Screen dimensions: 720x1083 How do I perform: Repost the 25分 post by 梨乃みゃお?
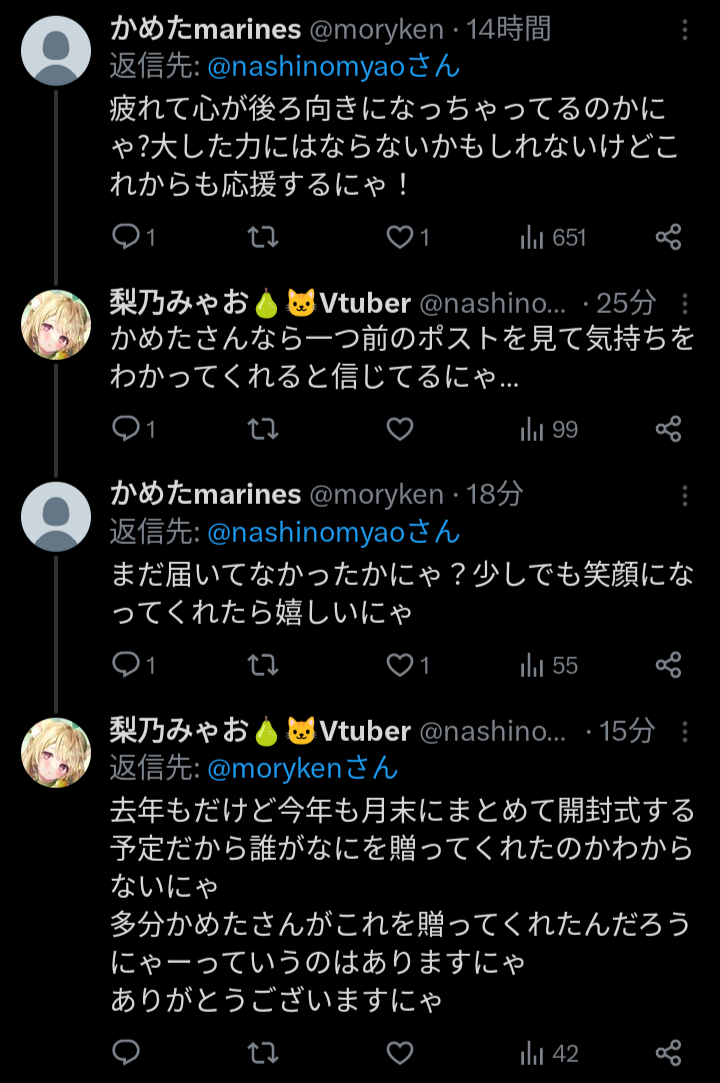pos(263,430)
